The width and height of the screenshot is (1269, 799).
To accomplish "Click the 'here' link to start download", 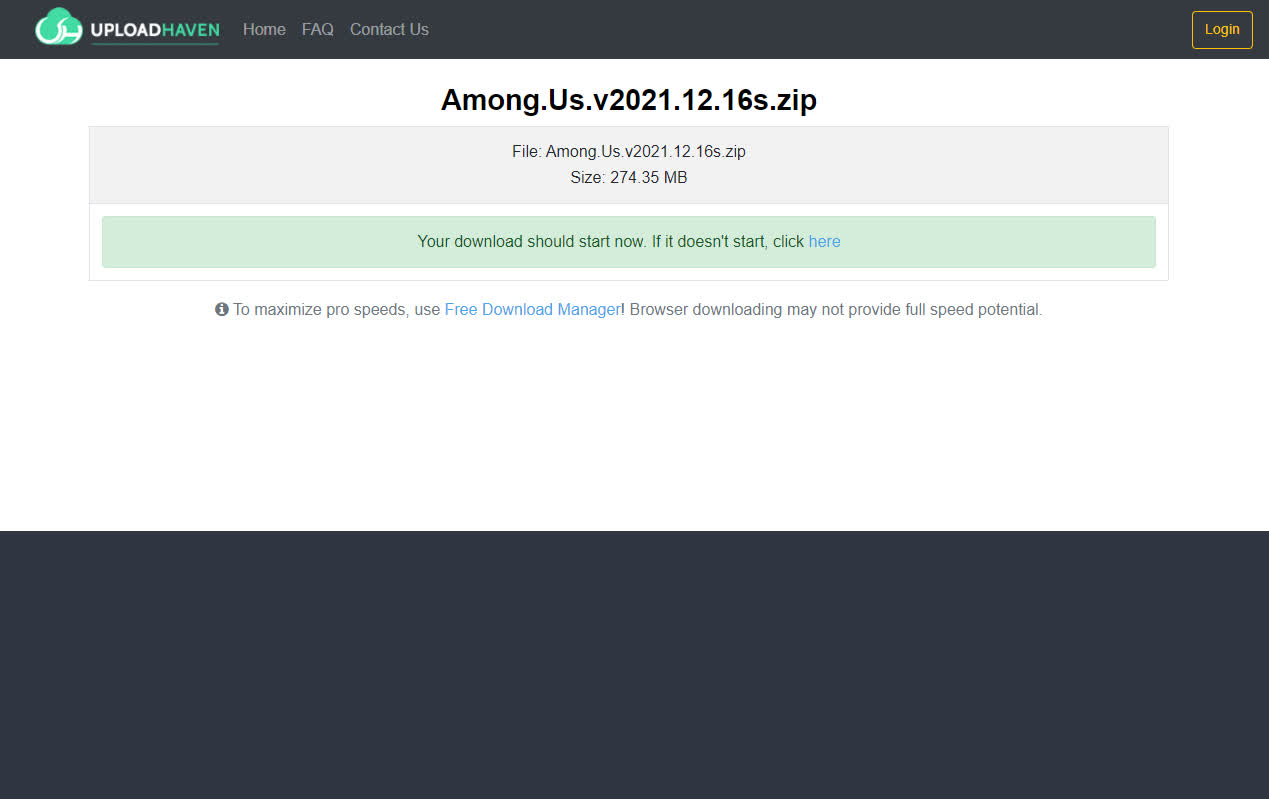I will (x=824, y=242).
